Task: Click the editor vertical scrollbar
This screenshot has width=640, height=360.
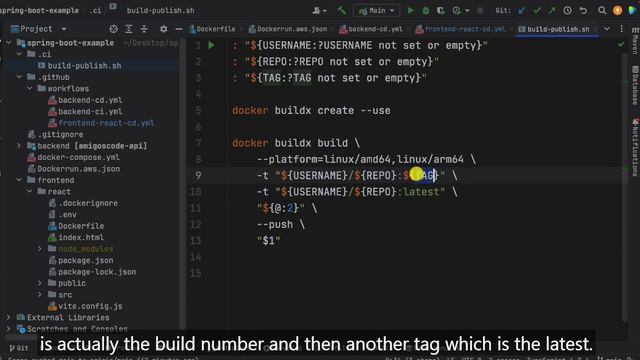Action: (624, 188)
